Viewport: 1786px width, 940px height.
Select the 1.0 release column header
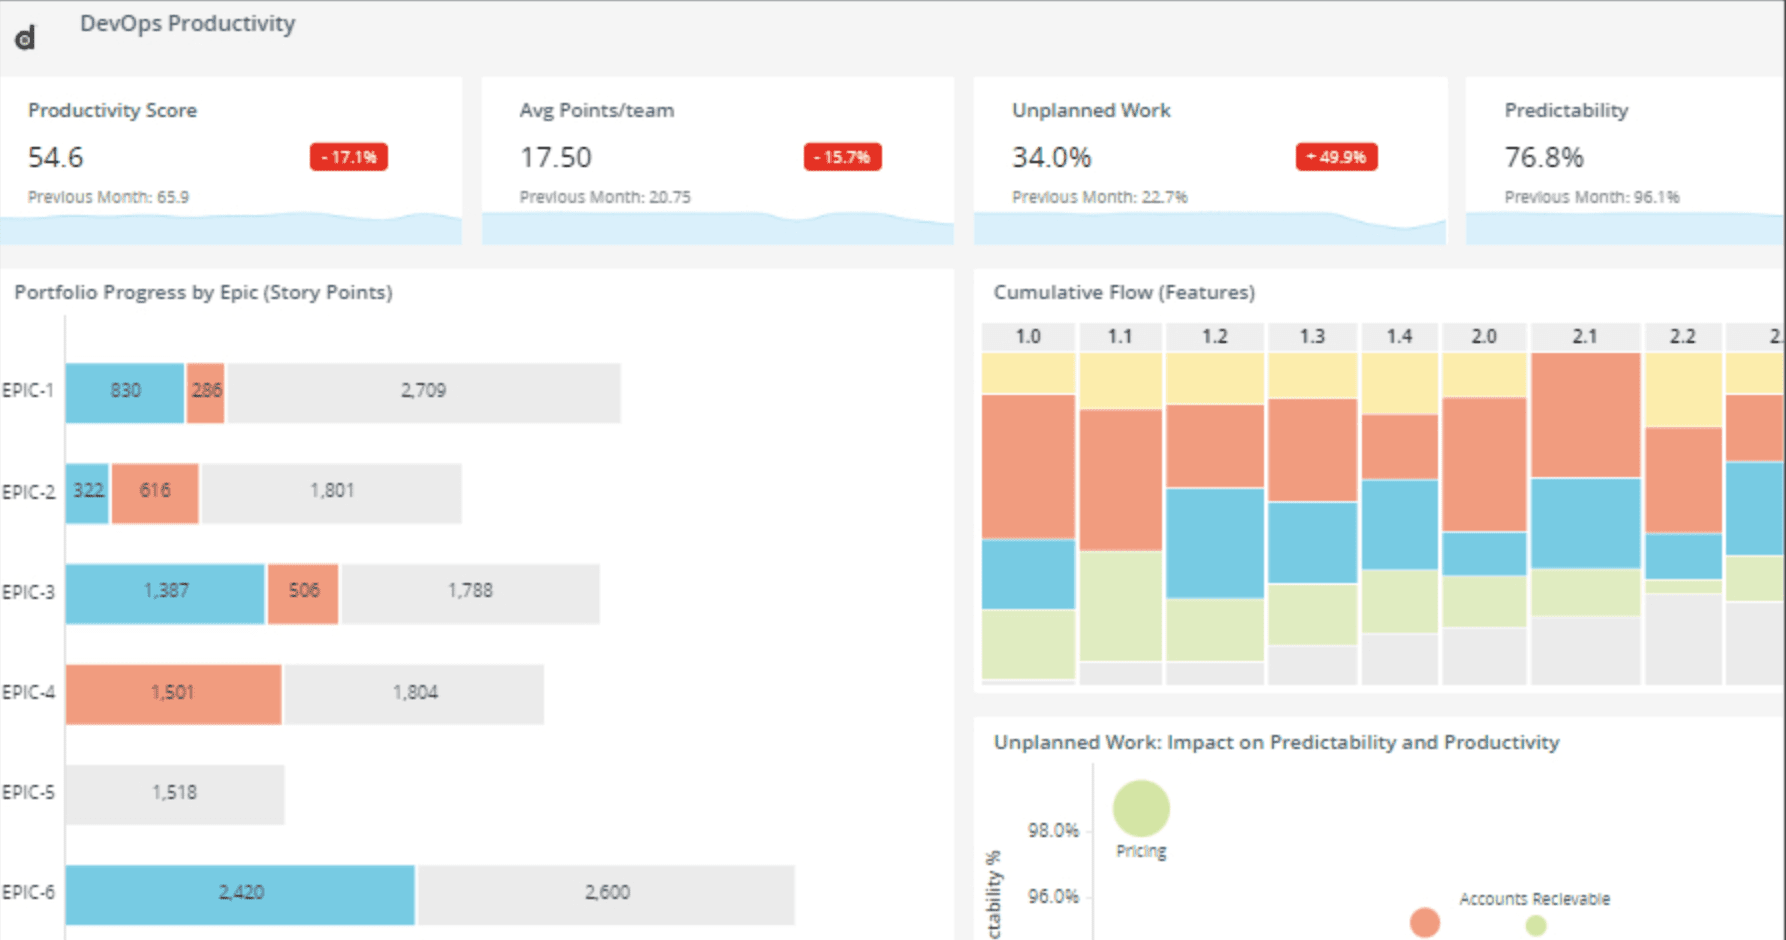(x=1028, y=336)
